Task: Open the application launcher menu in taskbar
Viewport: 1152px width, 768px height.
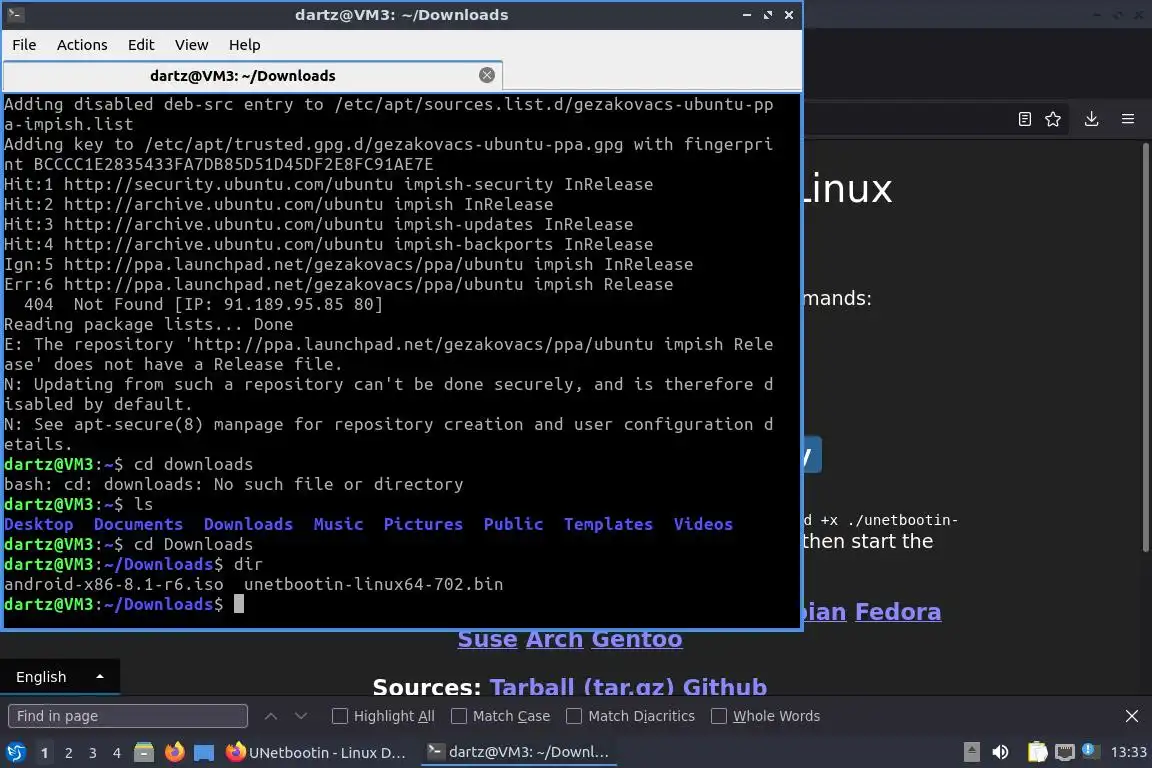Action: pyautogui.click(x=15, y=753)
